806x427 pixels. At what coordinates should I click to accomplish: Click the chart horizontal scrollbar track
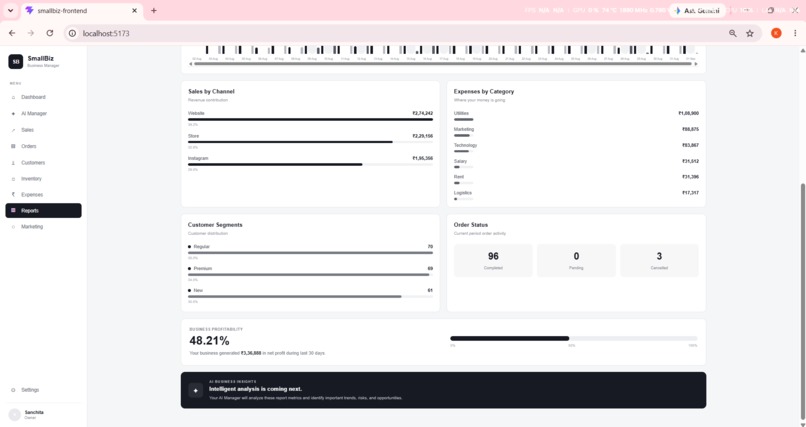coord(443,64)
